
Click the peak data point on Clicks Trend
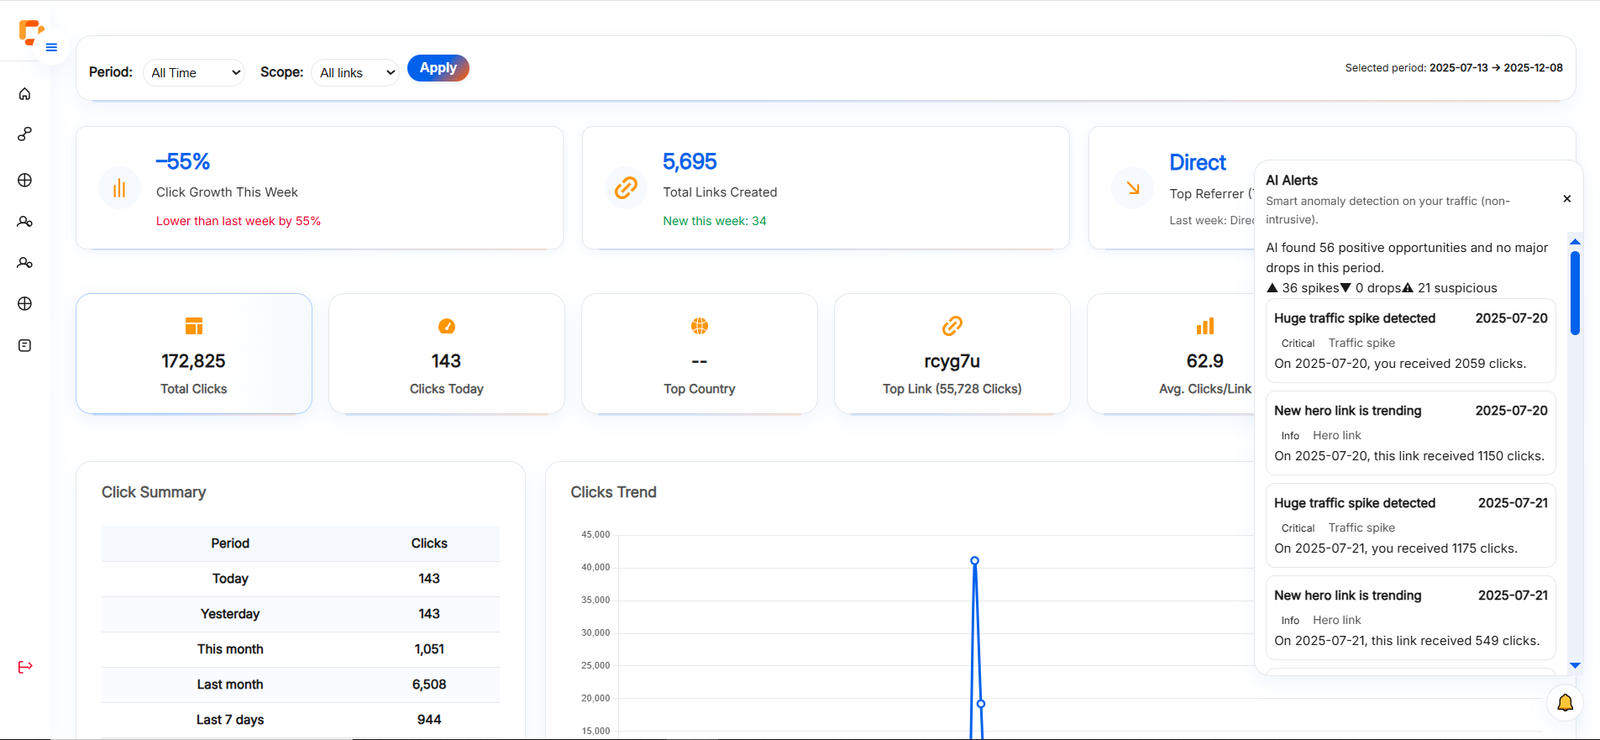[x=974, y=561]
